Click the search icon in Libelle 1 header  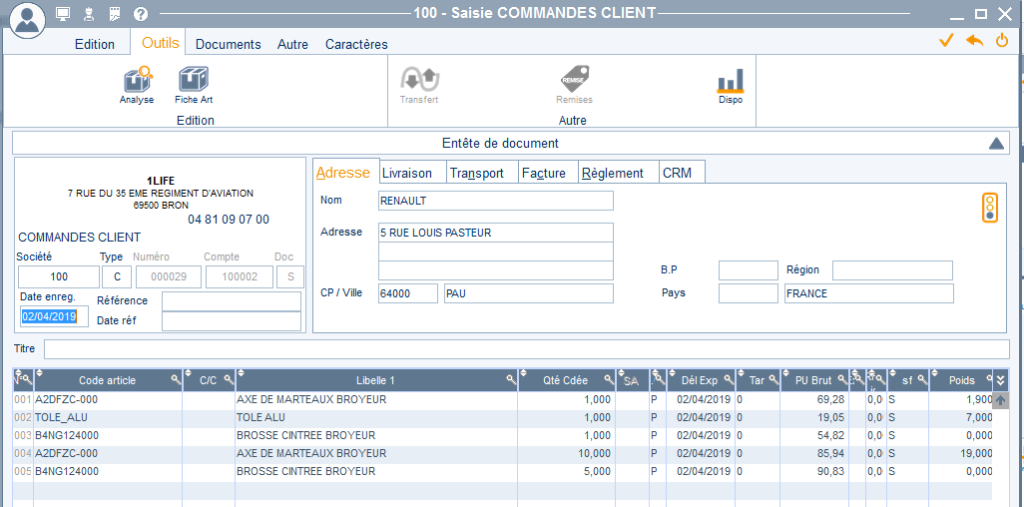tap(511, 379)
